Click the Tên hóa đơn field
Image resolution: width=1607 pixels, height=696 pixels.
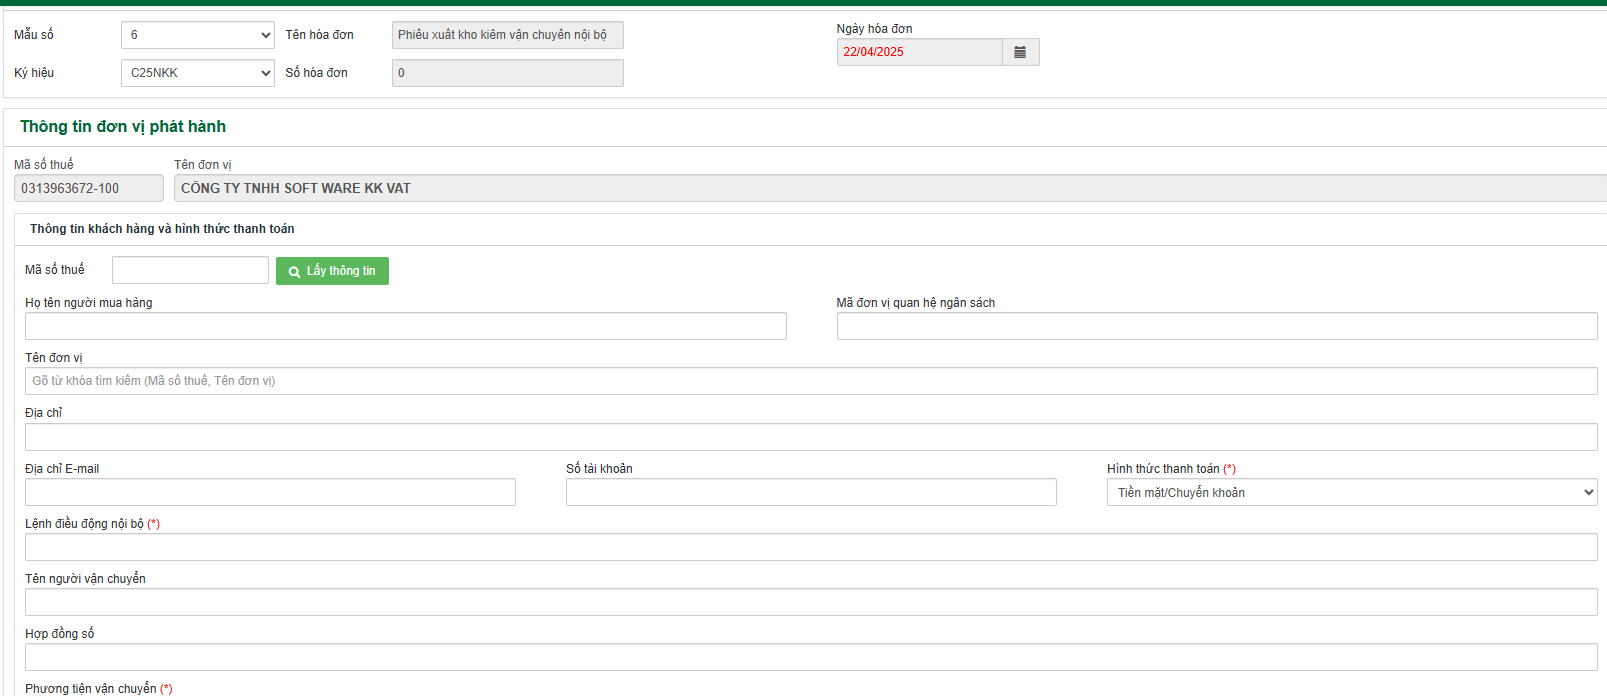[x=507, y=35]
